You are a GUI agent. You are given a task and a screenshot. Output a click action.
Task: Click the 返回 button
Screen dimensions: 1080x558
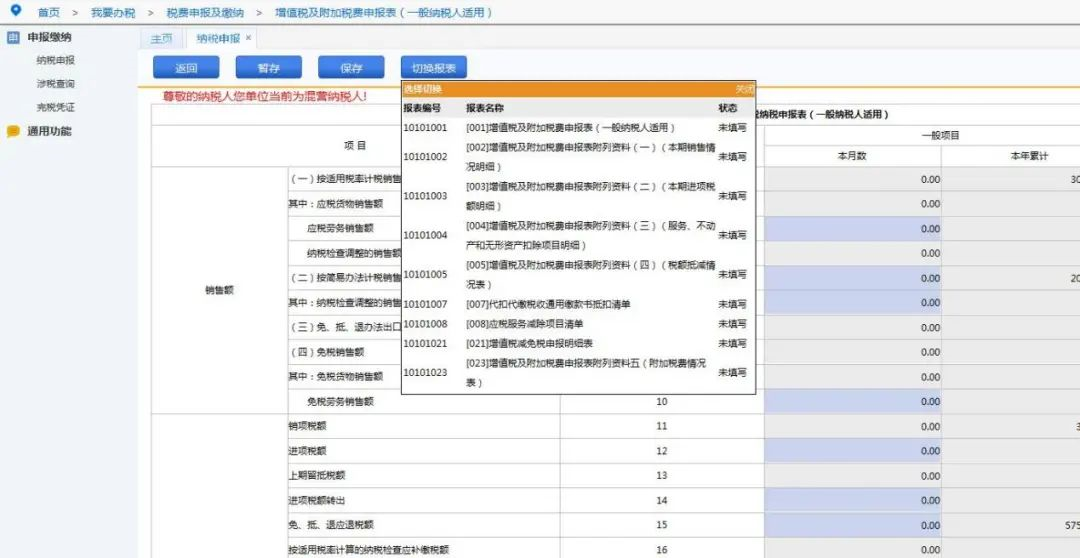(186, 68)
